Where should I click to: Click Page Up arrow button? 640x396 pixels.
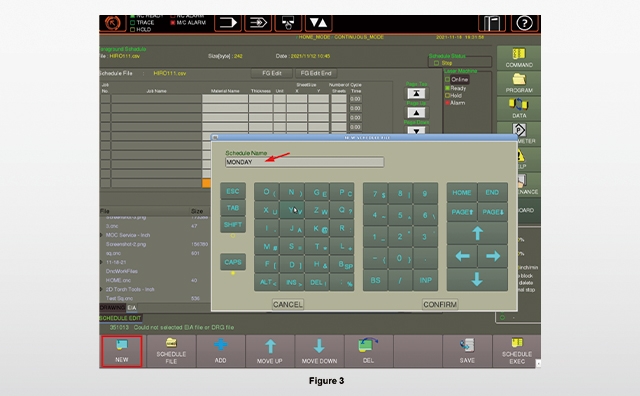click(x=416, y=113)
